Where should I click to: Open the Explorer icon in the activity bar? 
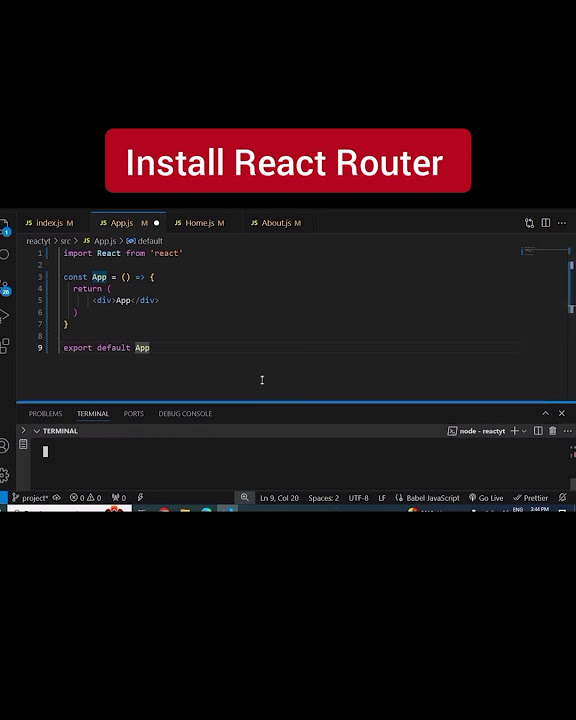point(4,226)
